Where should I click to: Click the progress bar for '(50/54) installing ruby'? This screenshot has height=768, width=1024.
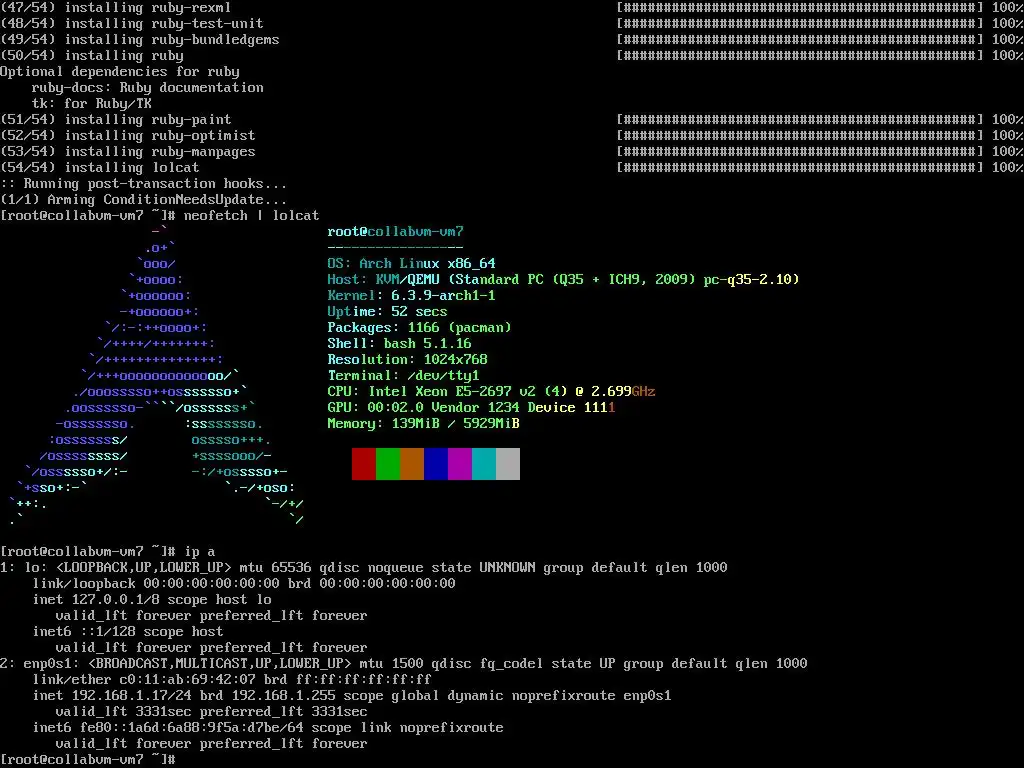[x=800, y=56]
